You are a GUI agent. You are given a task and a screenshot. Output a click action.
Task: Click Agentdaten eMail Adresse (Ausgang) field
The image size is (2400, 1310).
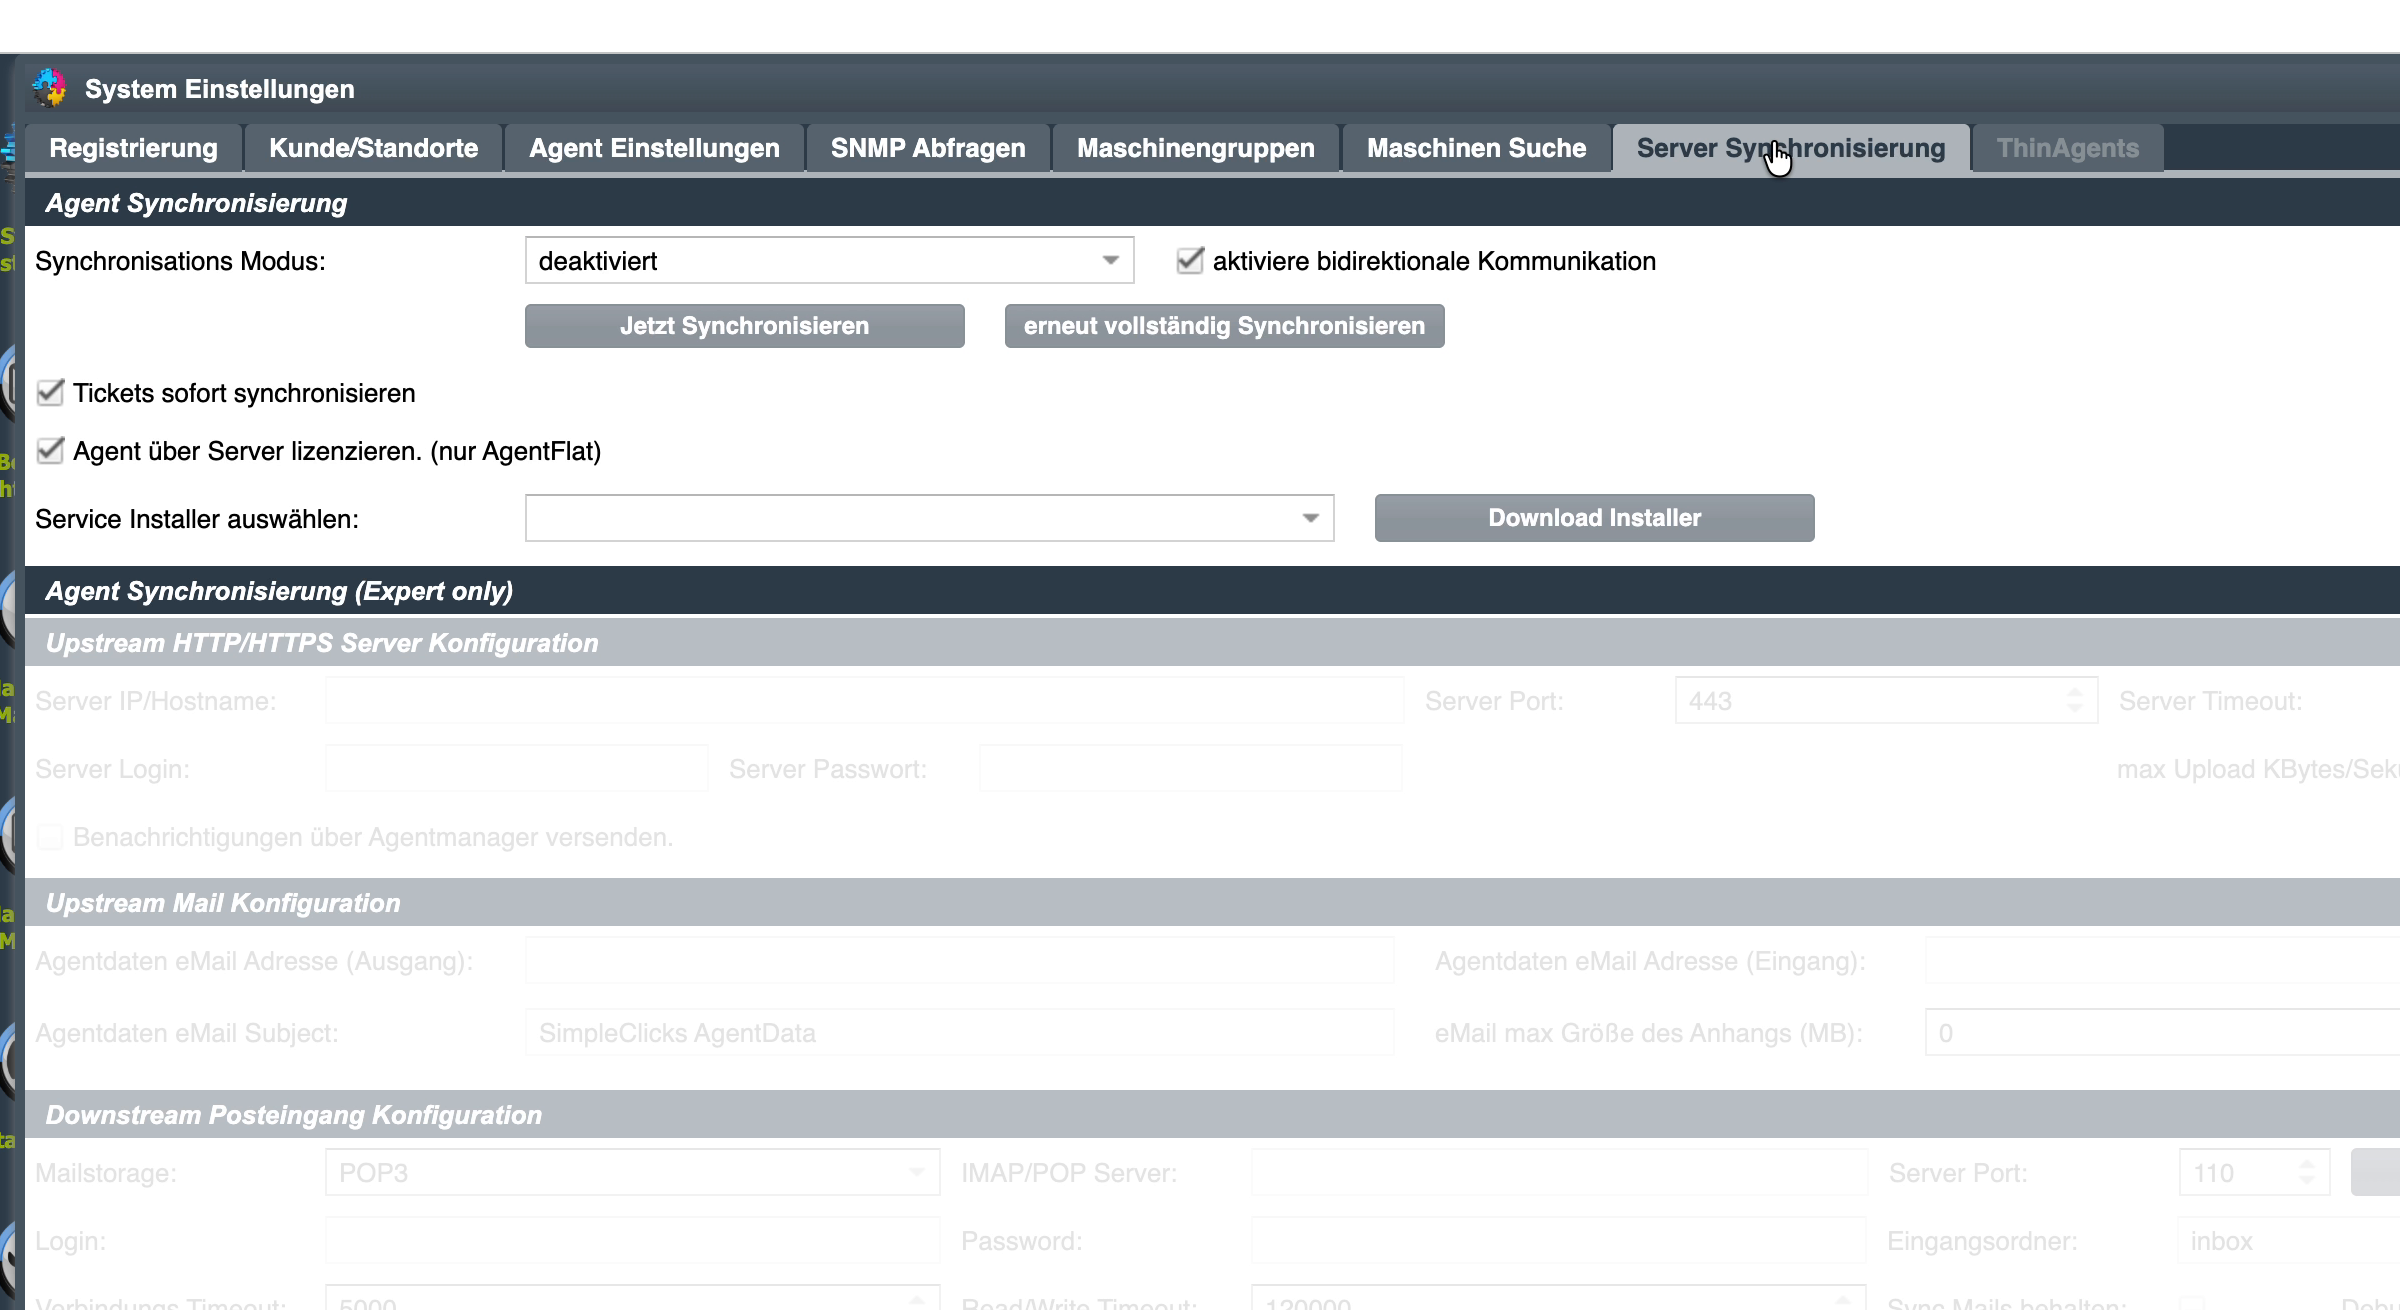point(960,961)
